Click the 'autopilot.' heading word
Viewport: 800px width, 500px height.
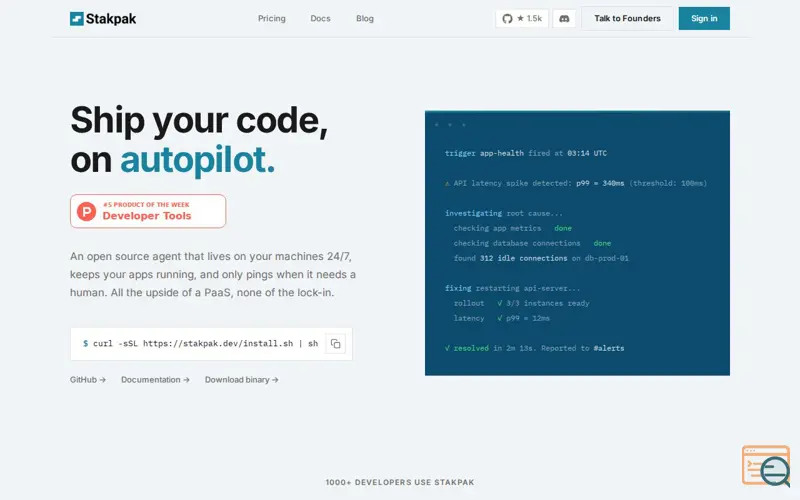(197, 160)
